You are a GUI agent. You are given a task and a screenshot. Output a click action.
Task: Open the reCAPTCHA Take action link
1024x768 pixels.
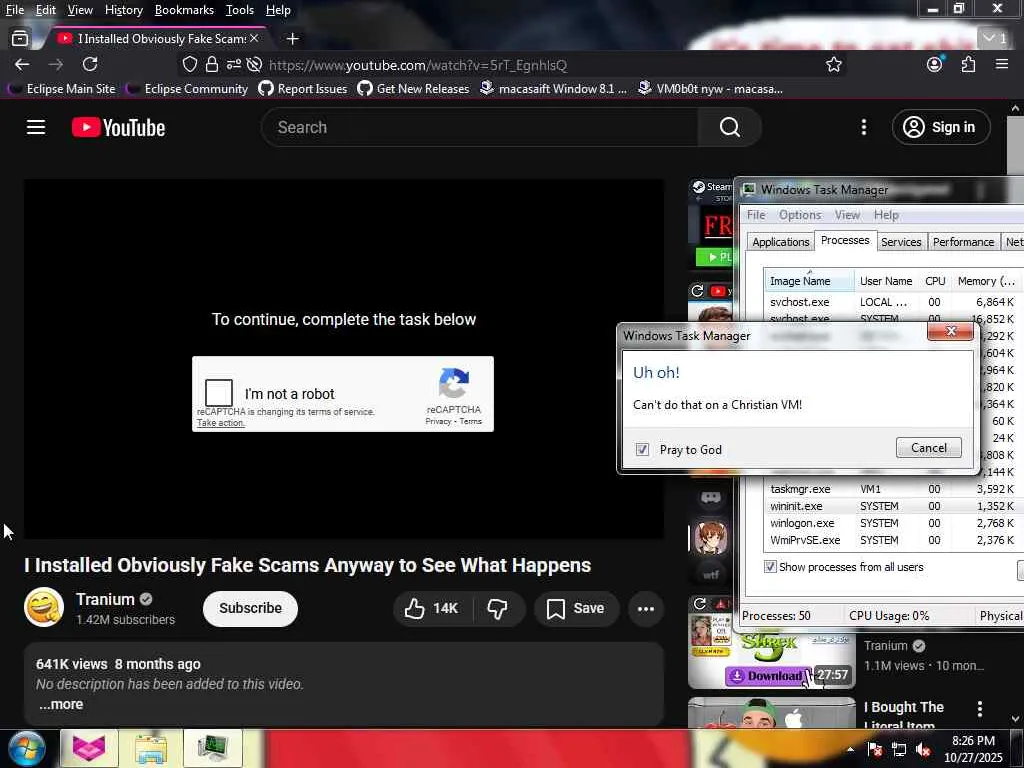click(221, 423)
